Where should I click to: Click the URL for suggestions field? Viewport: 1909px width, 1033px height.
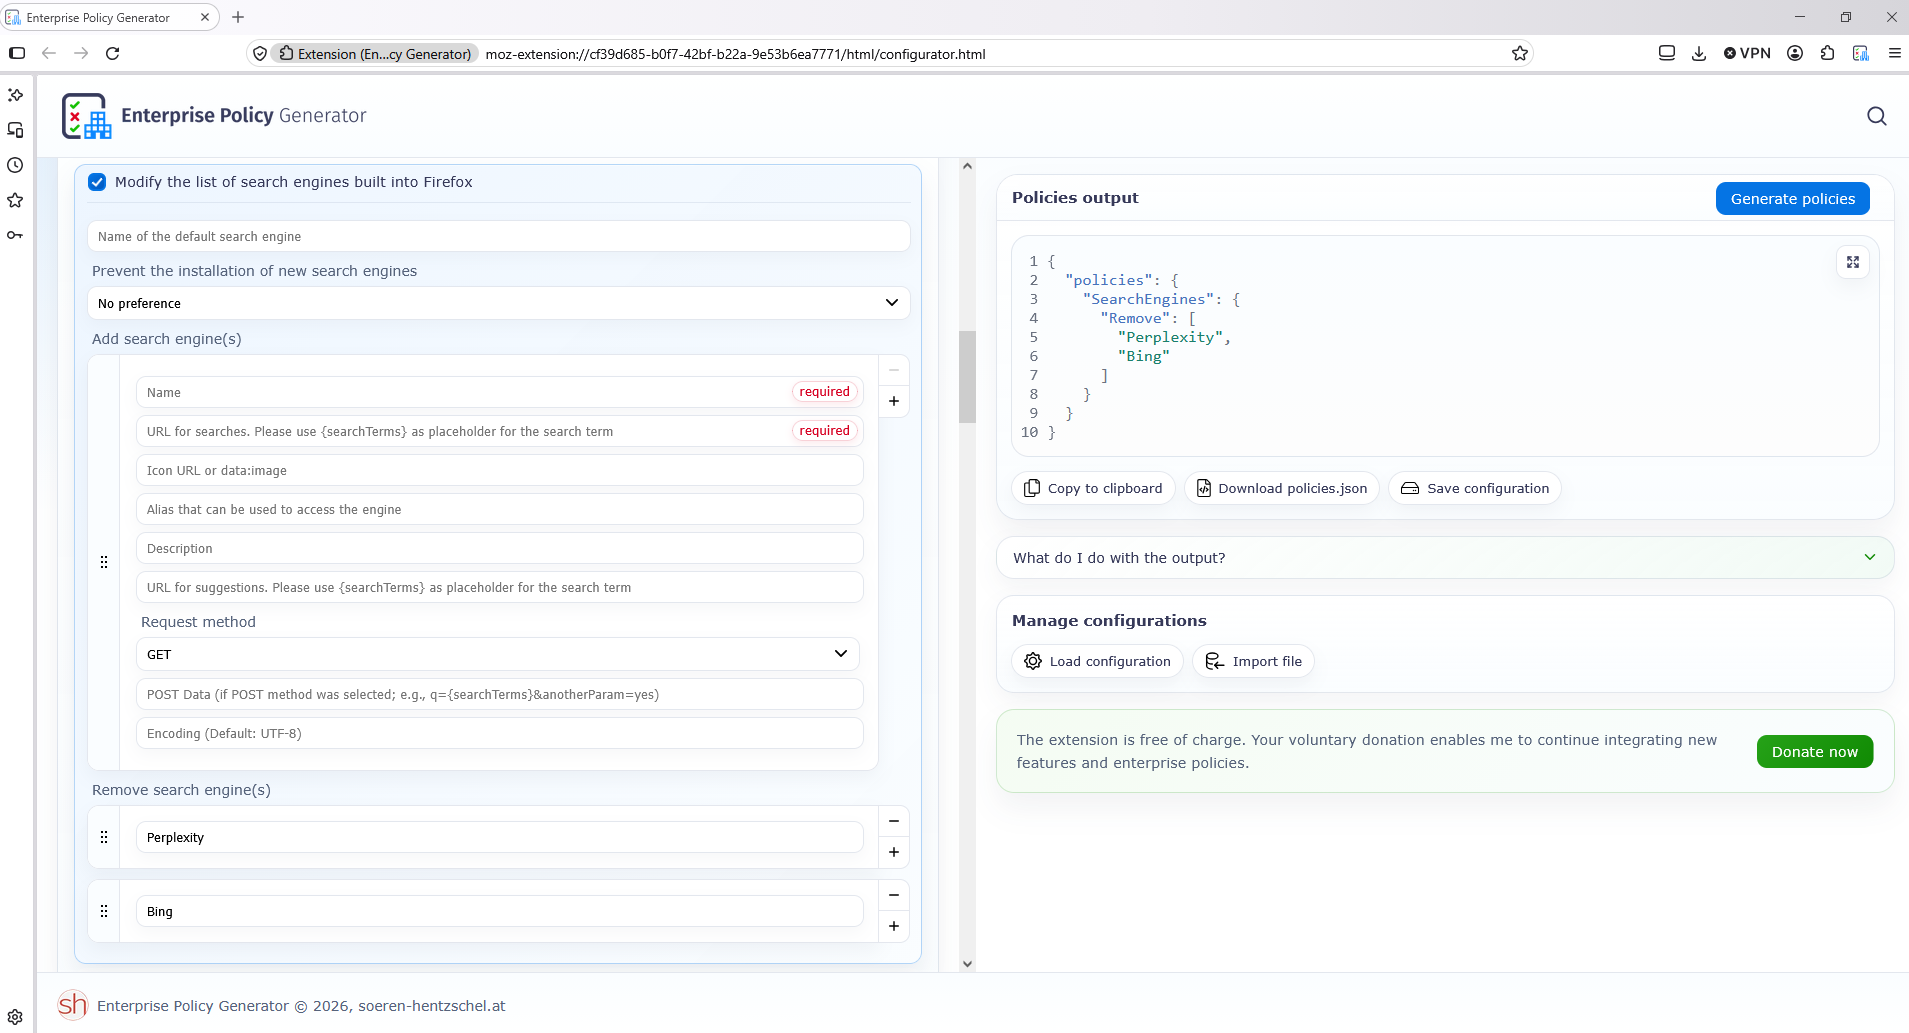point(499,587)
